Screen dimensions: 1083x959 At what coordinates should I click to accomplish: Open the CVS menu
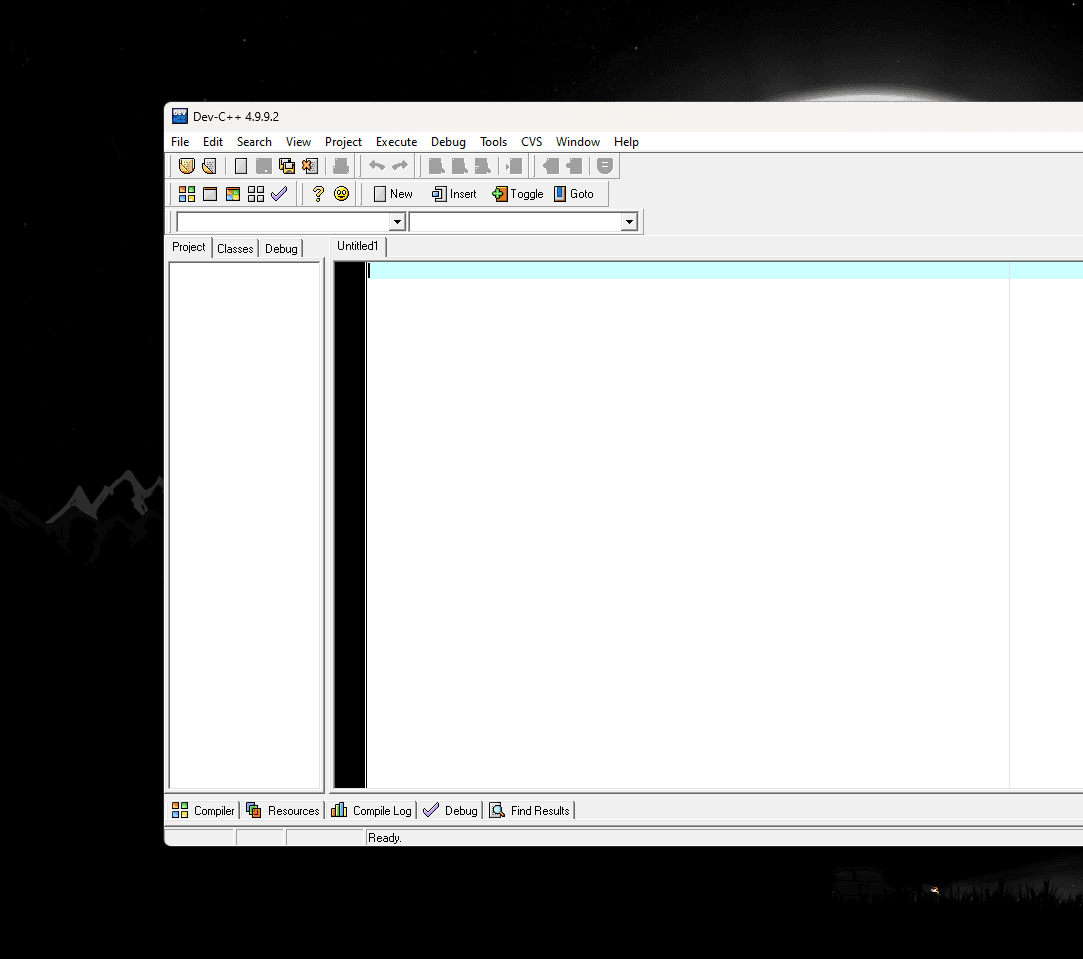tap(532, 142)
